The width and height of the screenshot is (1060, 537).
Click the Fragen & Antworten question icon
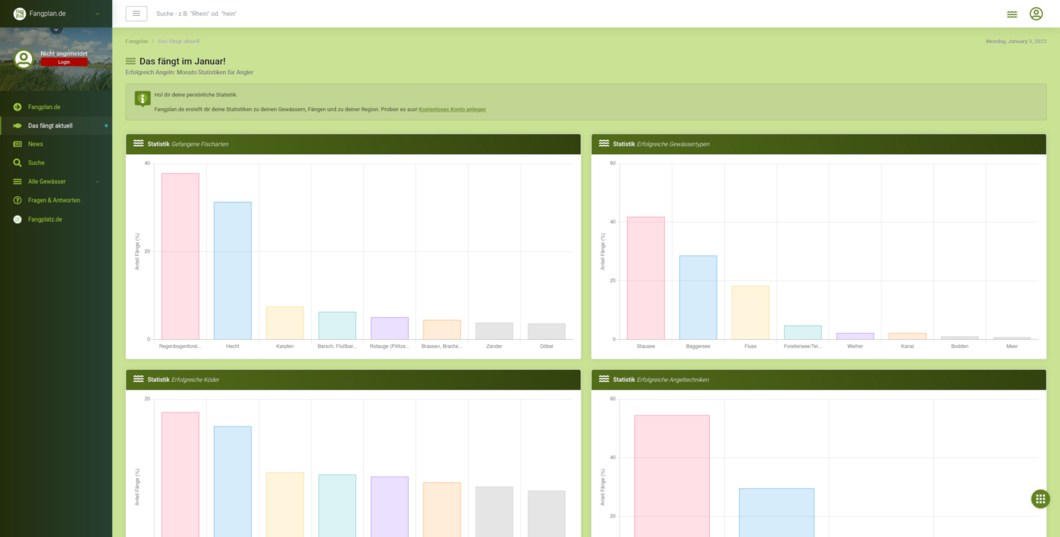coord(16,200)
